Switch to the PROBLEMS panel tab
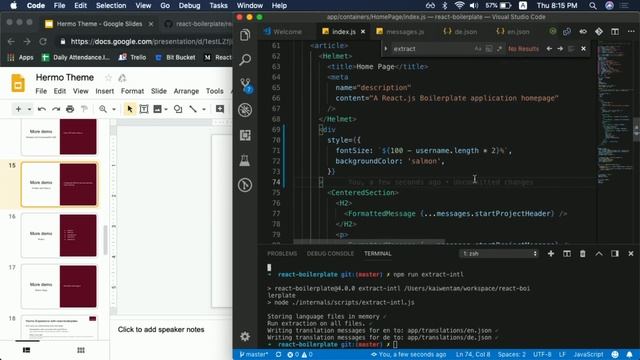 282,253
